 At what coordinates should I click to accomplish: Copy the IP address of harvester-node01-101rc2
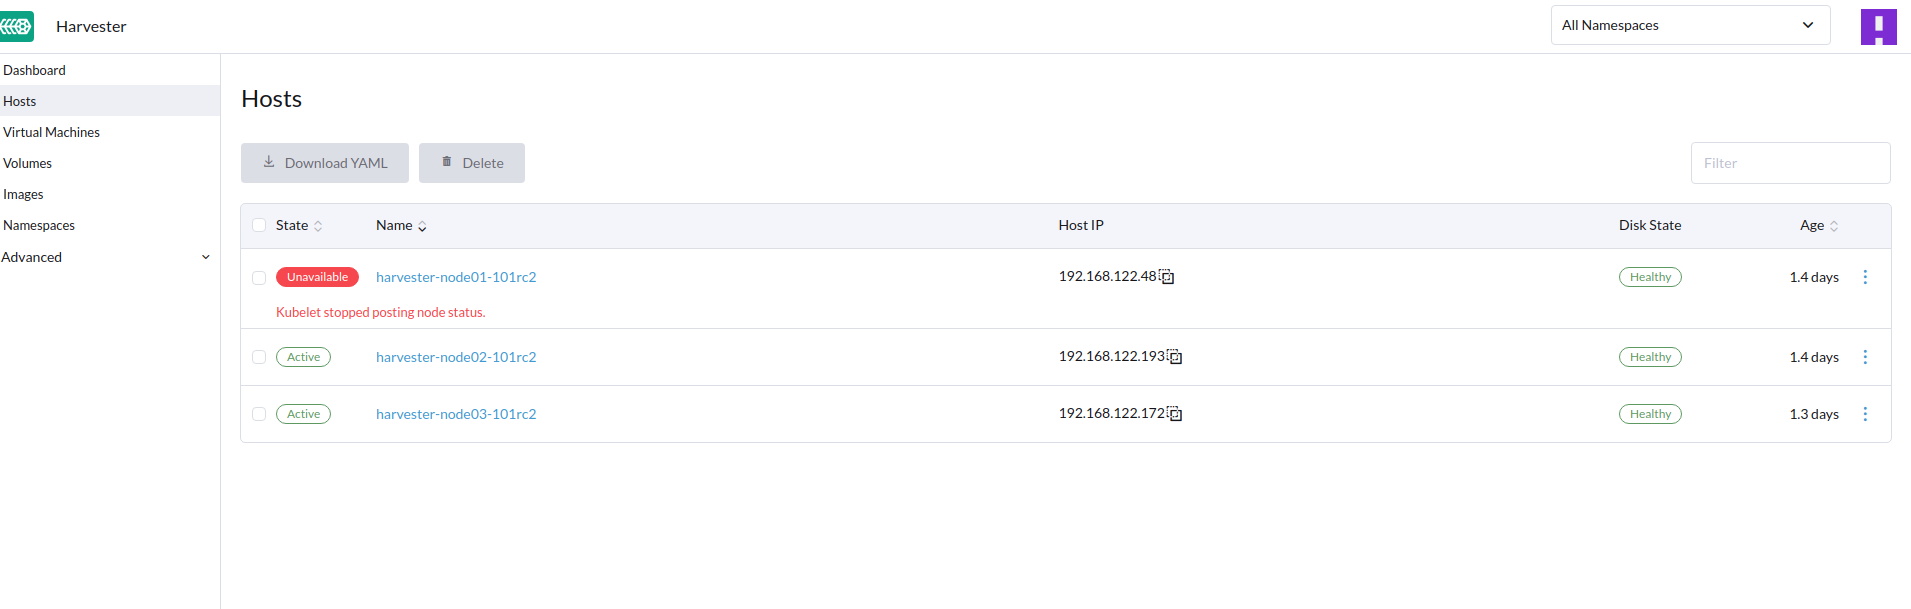1168,277
